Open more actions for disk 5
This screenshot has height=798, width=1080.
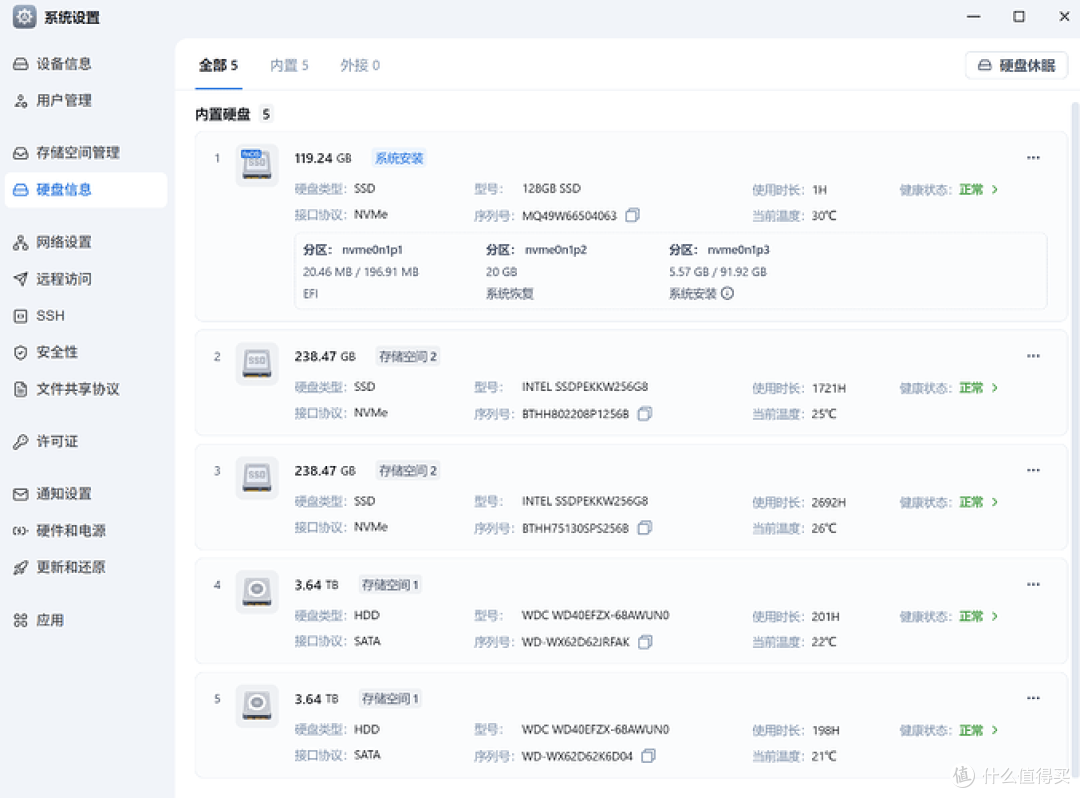(1033, 698)
